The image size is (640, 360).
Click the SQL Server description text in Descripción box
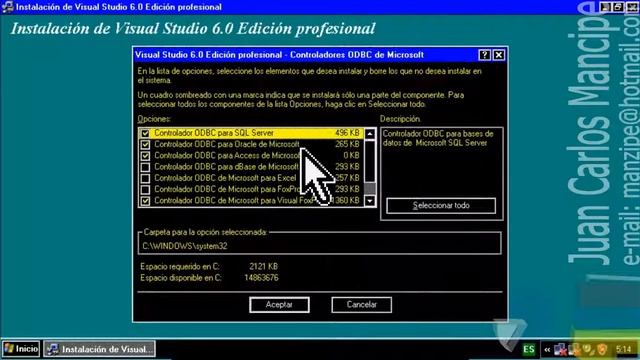click(x=438, y=138)
